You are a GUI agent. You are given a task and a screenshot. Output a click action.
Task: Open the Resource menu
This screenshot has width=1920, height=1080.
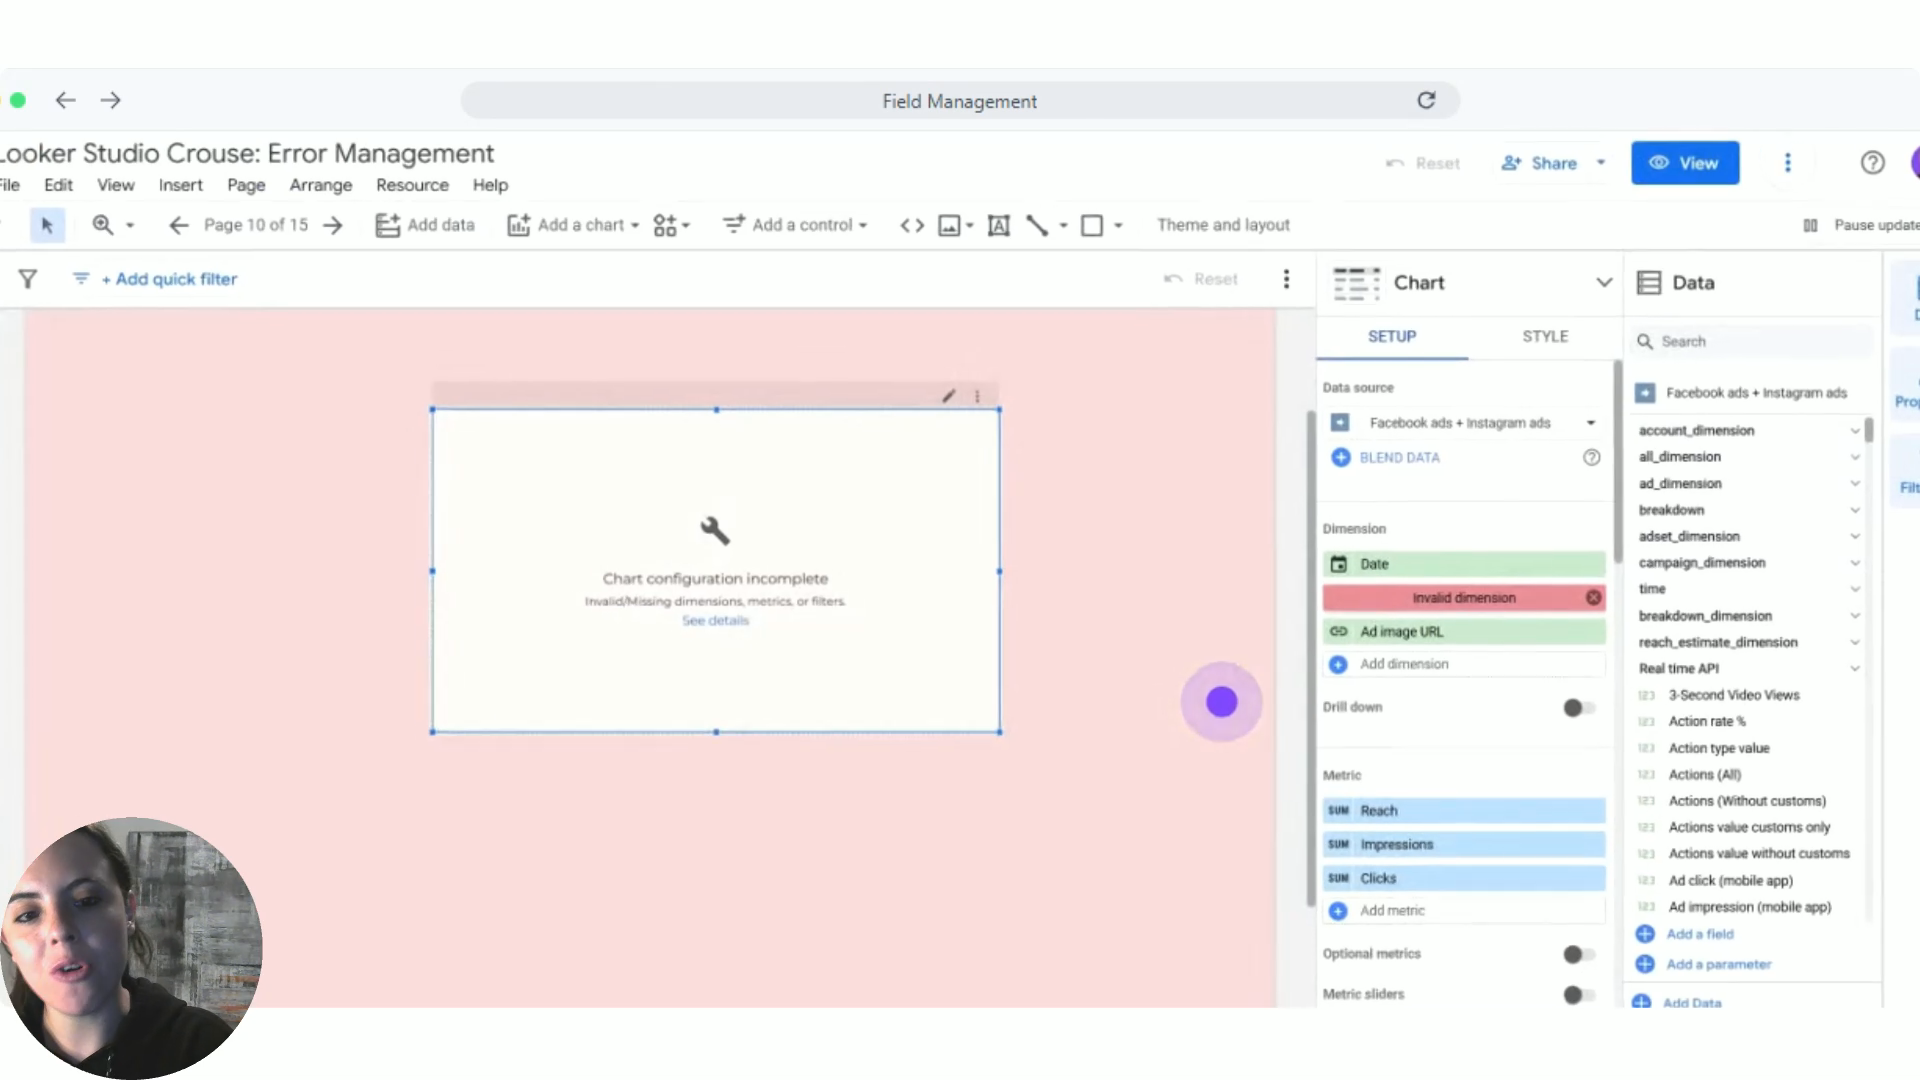[412, 185]
